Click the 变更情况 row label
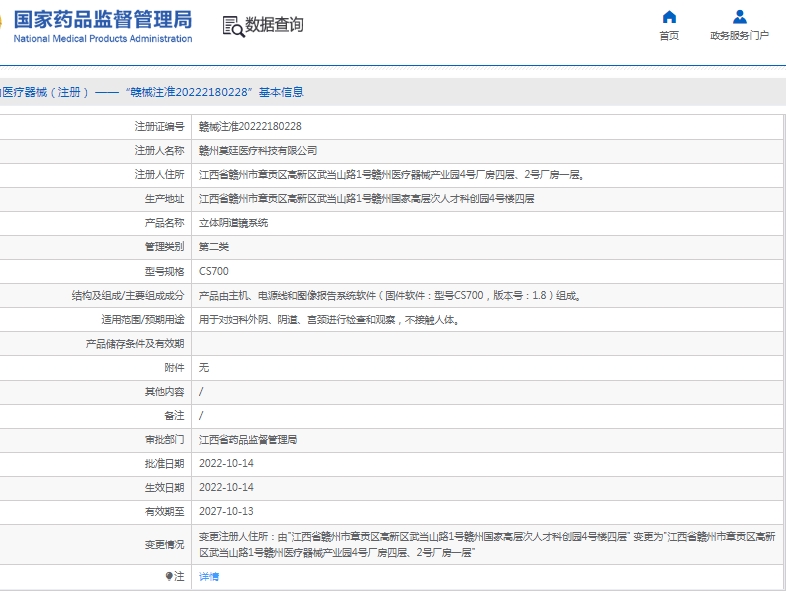 click(164, 544)
